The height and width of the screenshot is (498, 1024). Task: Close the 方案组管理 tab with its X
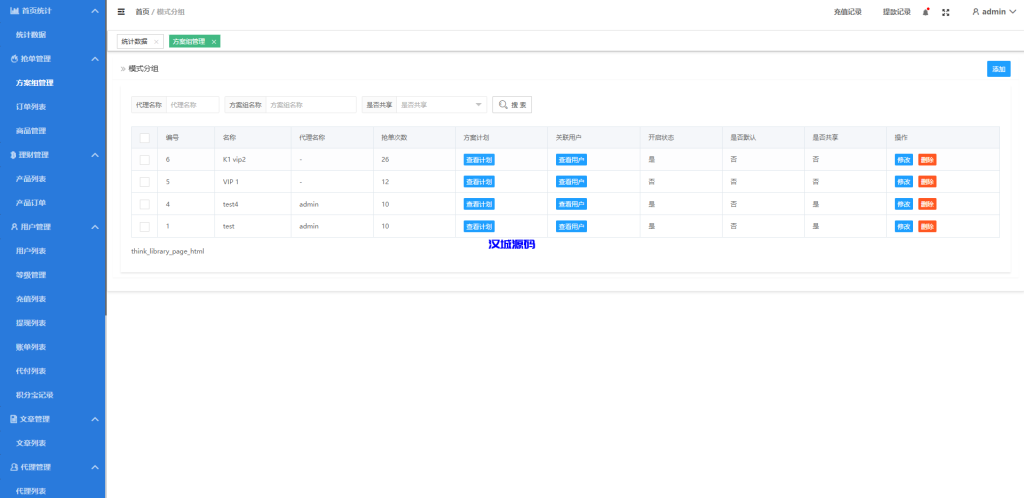214,42
